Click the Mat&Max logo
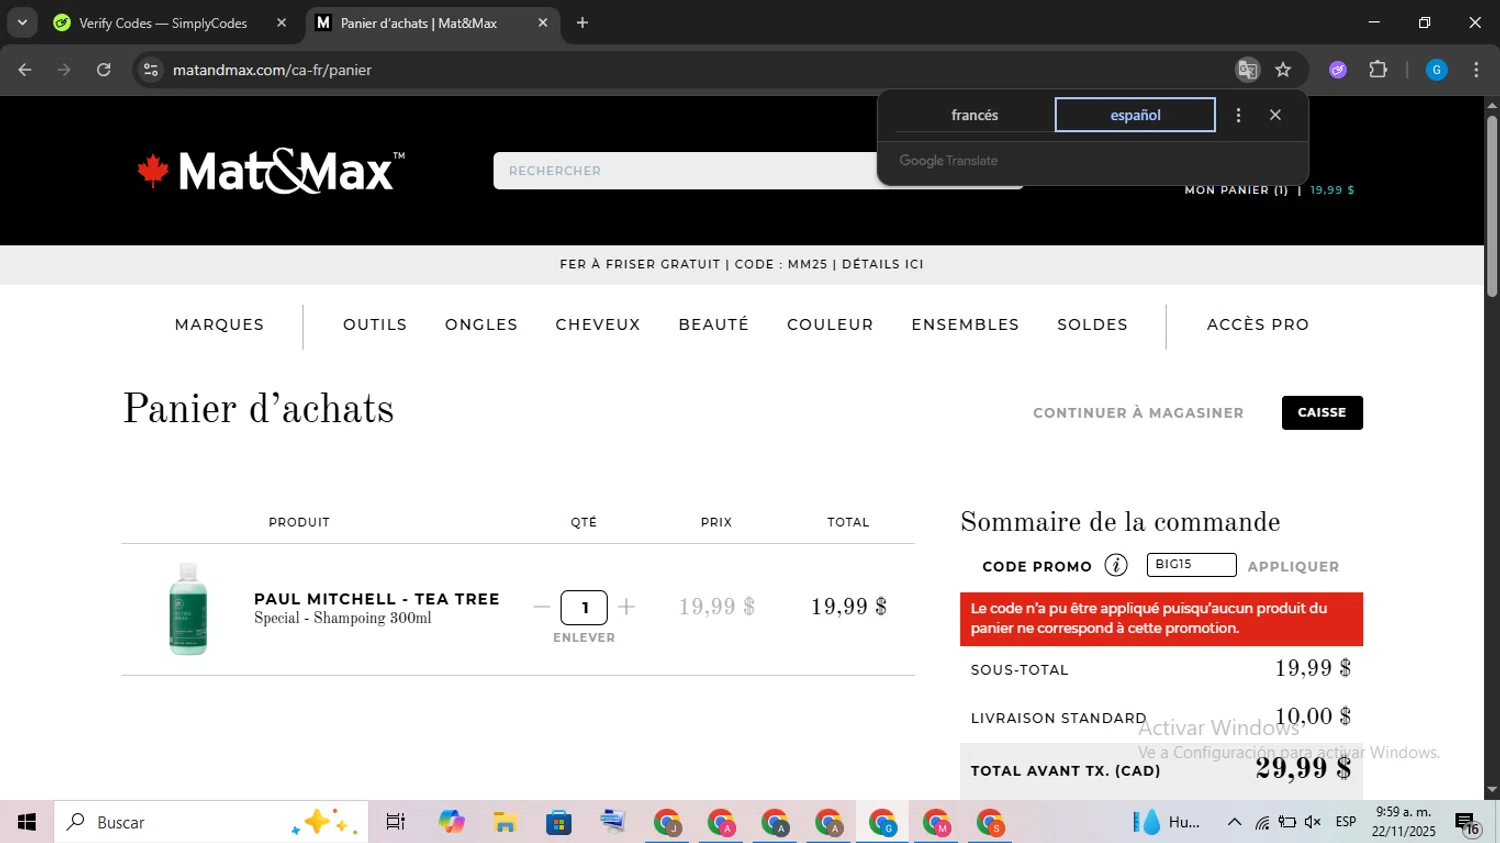 click(271, 171)
